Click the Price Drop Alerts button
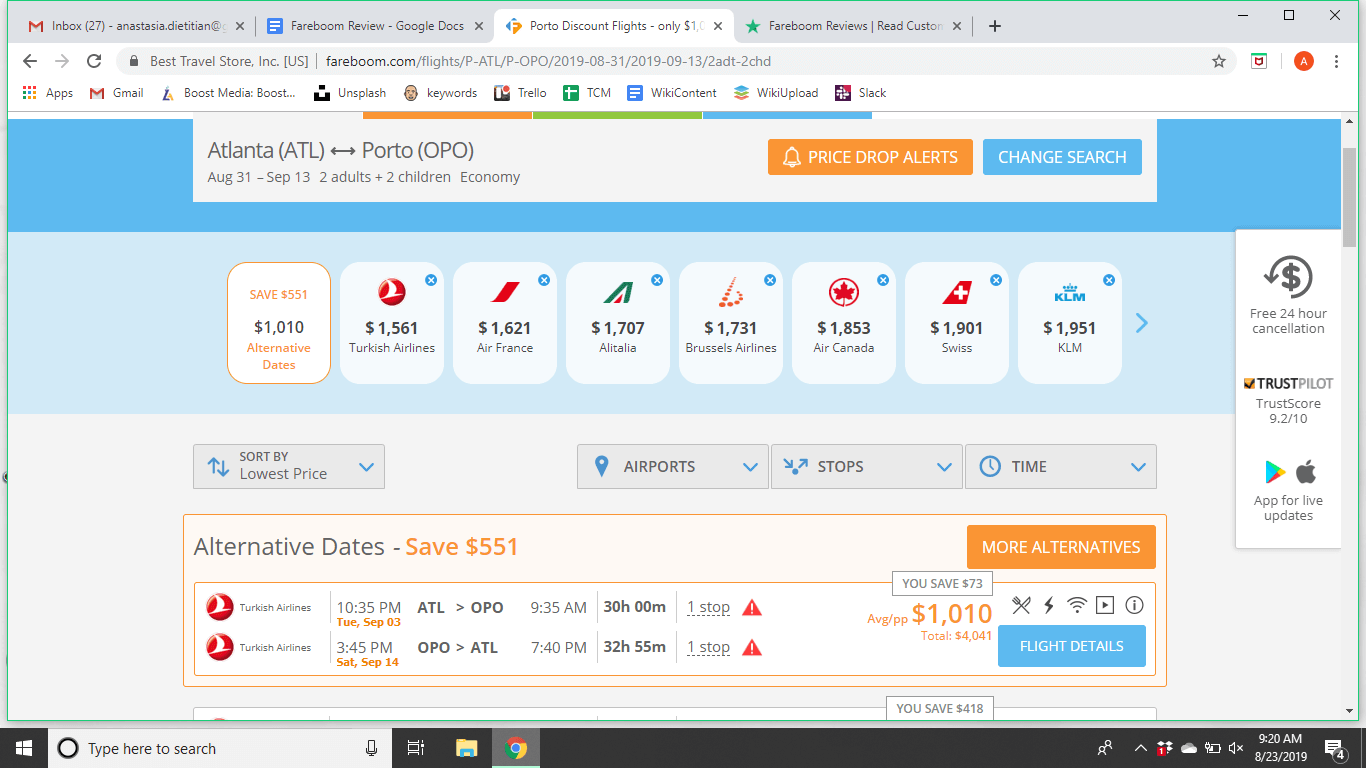The image size is (1366, 768). (870, 157)
